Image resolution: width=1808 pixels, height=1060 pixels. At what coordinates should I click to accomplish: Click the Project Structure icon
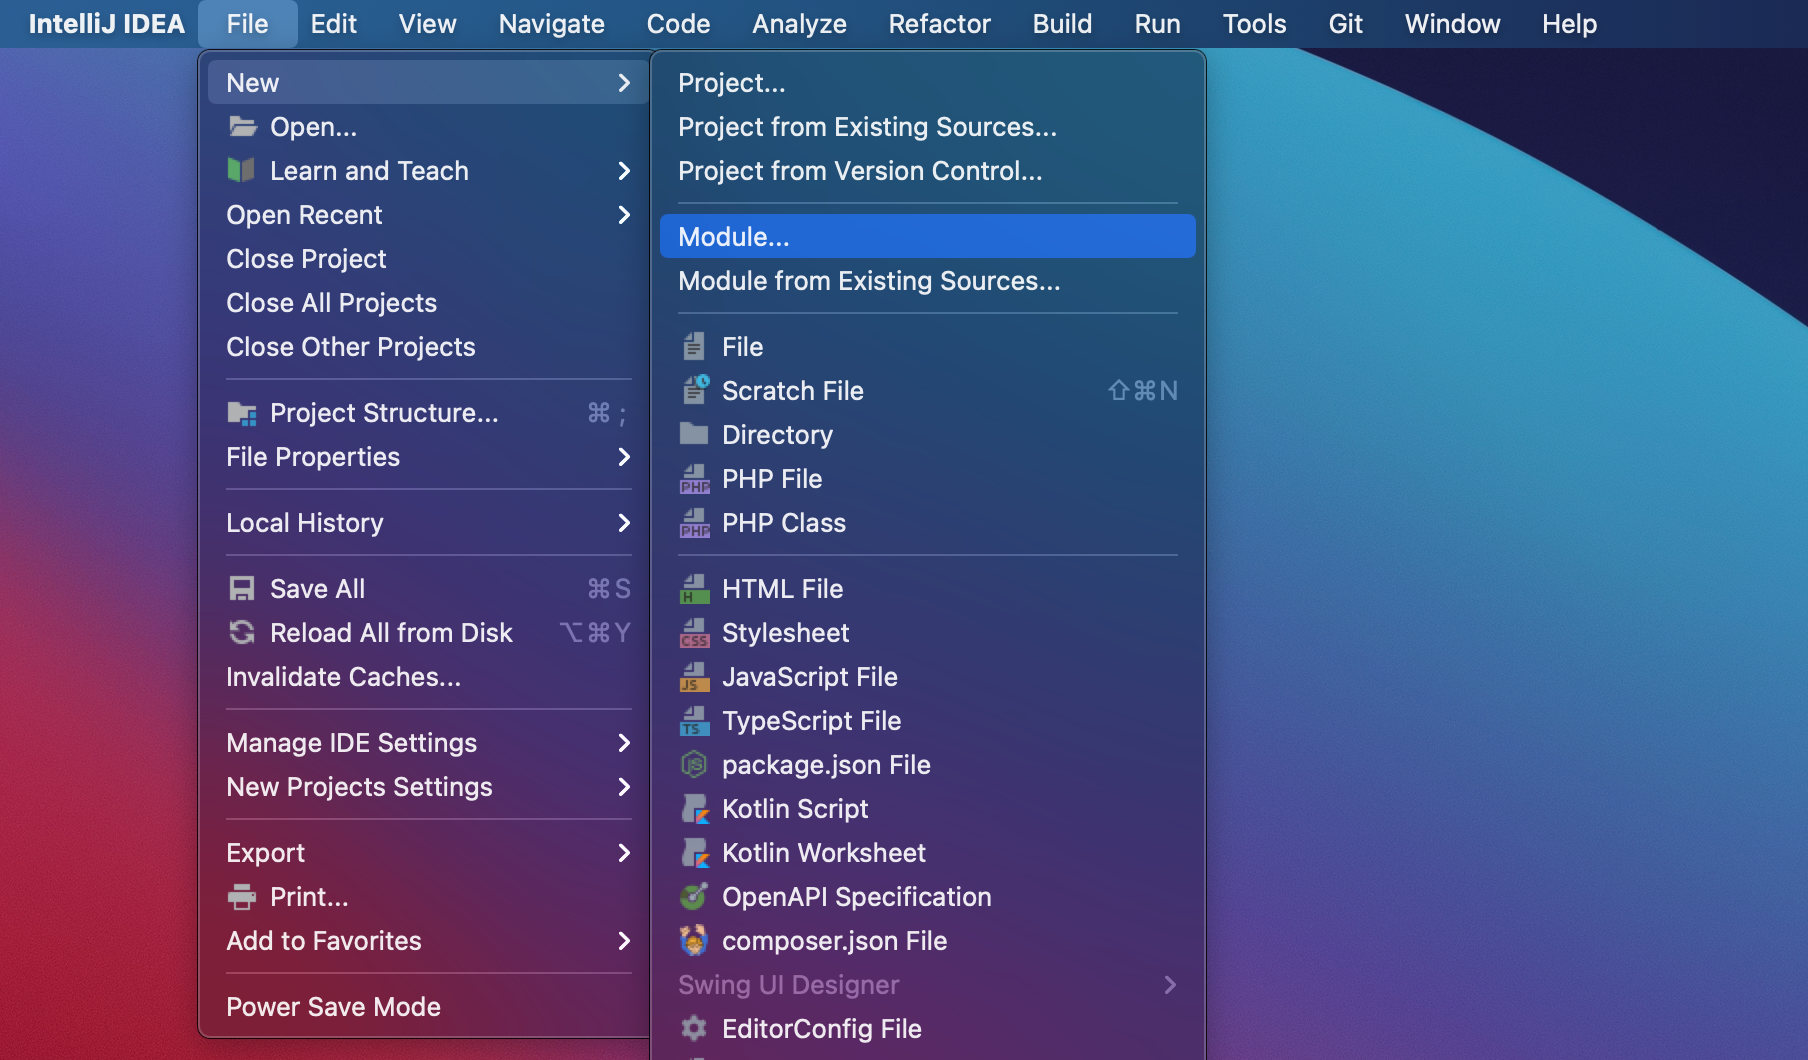(242, 413)
